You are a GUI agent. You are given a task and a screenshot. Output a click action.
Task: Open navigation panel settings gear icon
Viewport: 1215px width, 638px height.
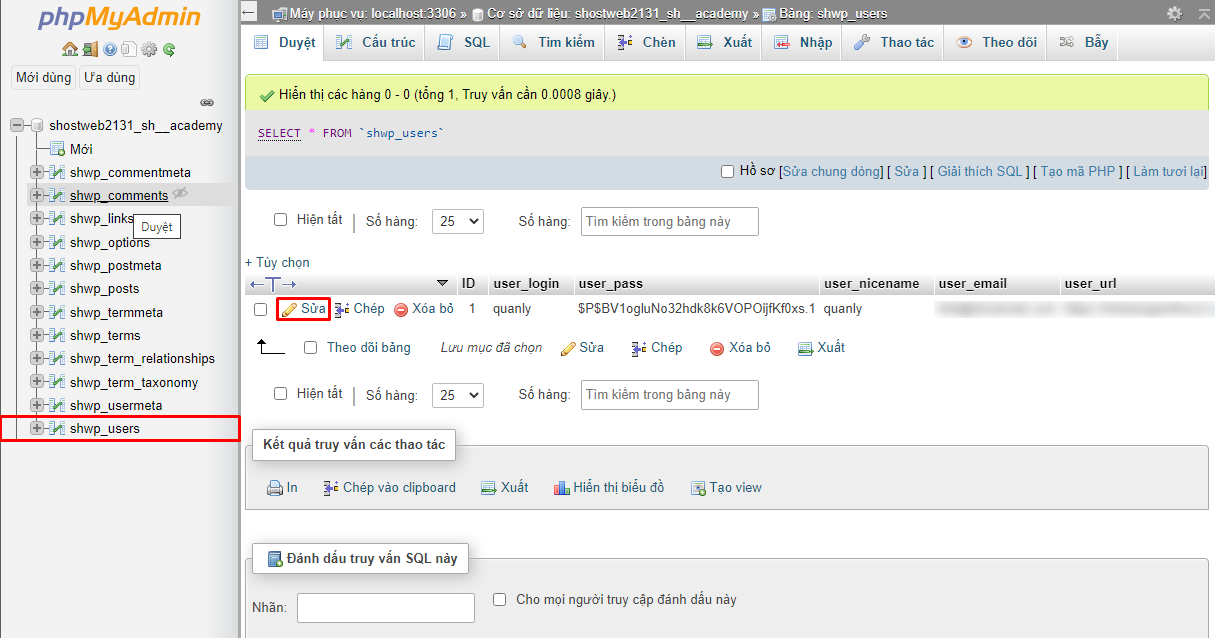click(149, 49)
